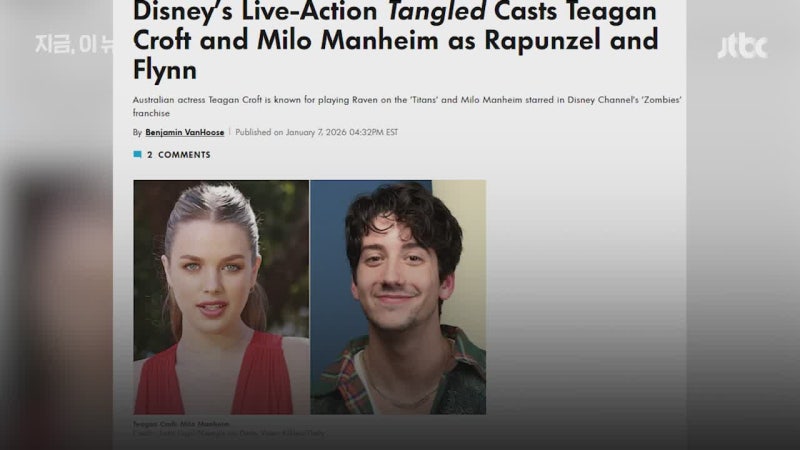Click the word Flynn in the headline
The image size is (800, 450).
(x=165, y=69)
